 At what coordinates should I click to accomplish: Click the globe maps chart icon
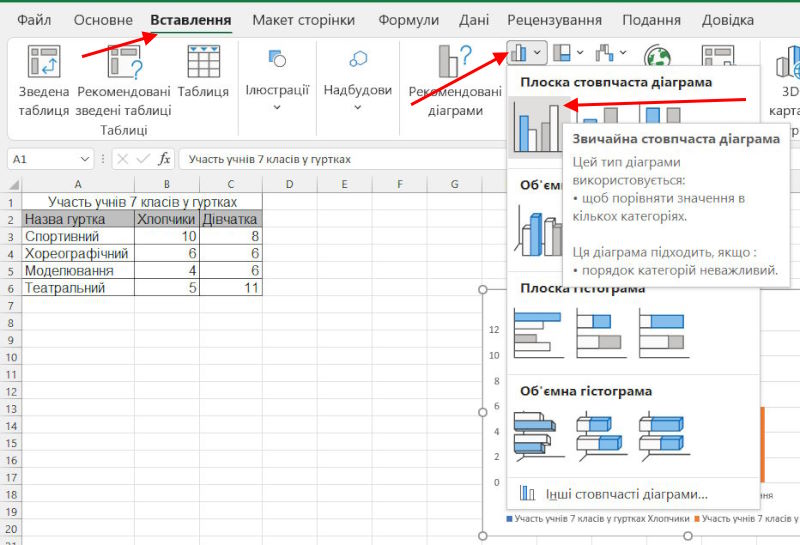coord(656,58)
